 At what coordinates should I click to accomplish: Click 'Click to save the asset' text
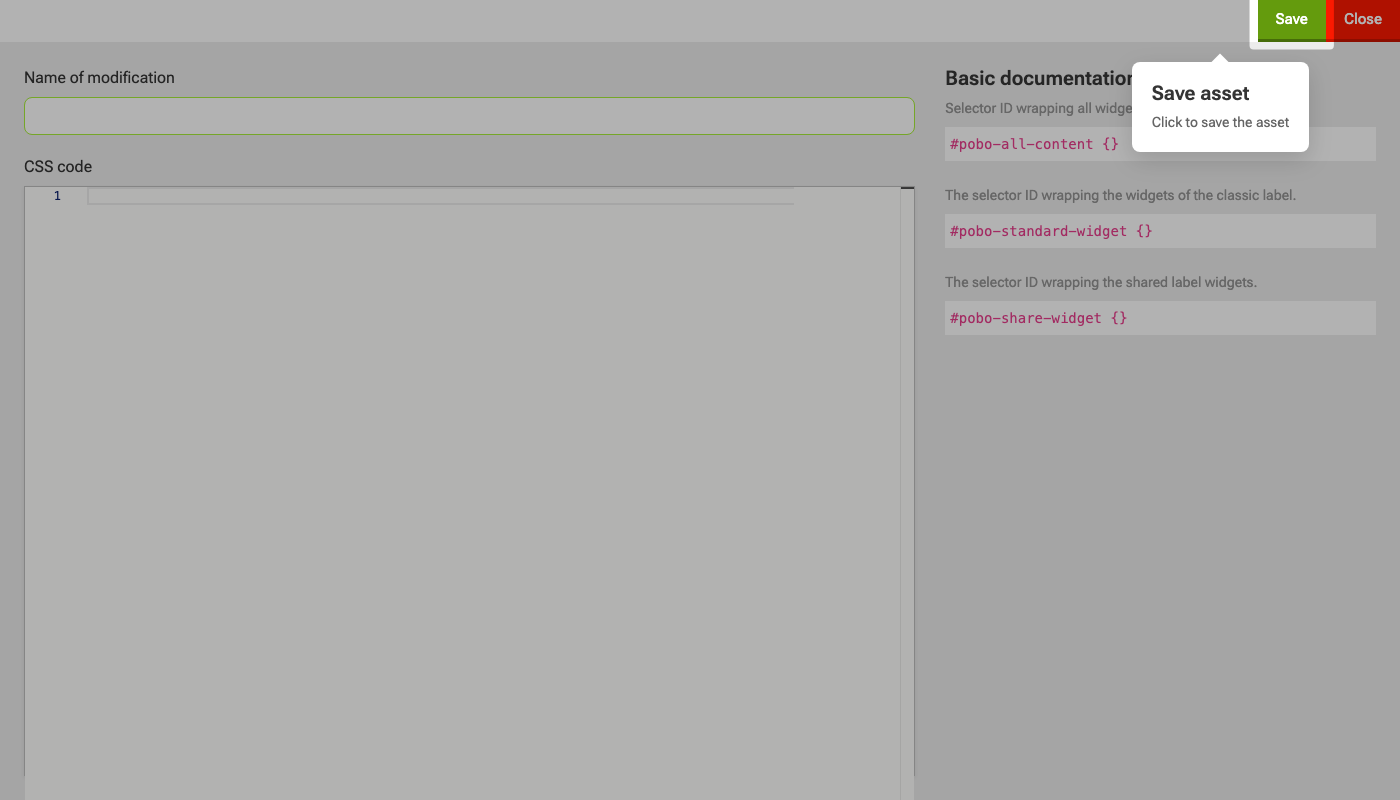[x=1220, y=122]
